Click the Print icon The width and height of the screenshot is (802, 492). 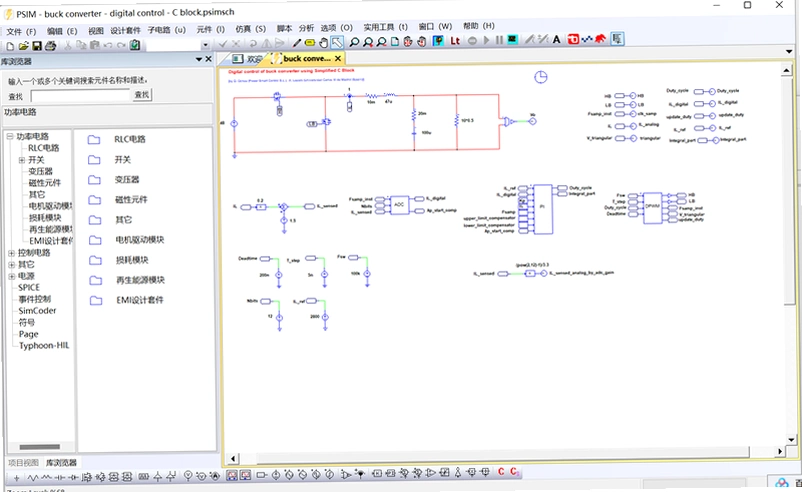point(50,46)
